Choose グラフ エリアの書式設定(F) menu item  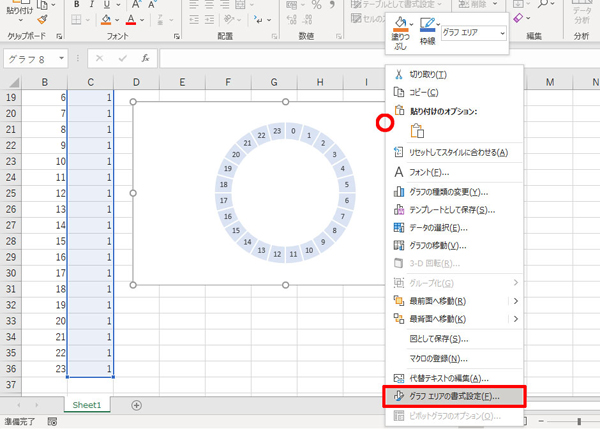(454, 396)
